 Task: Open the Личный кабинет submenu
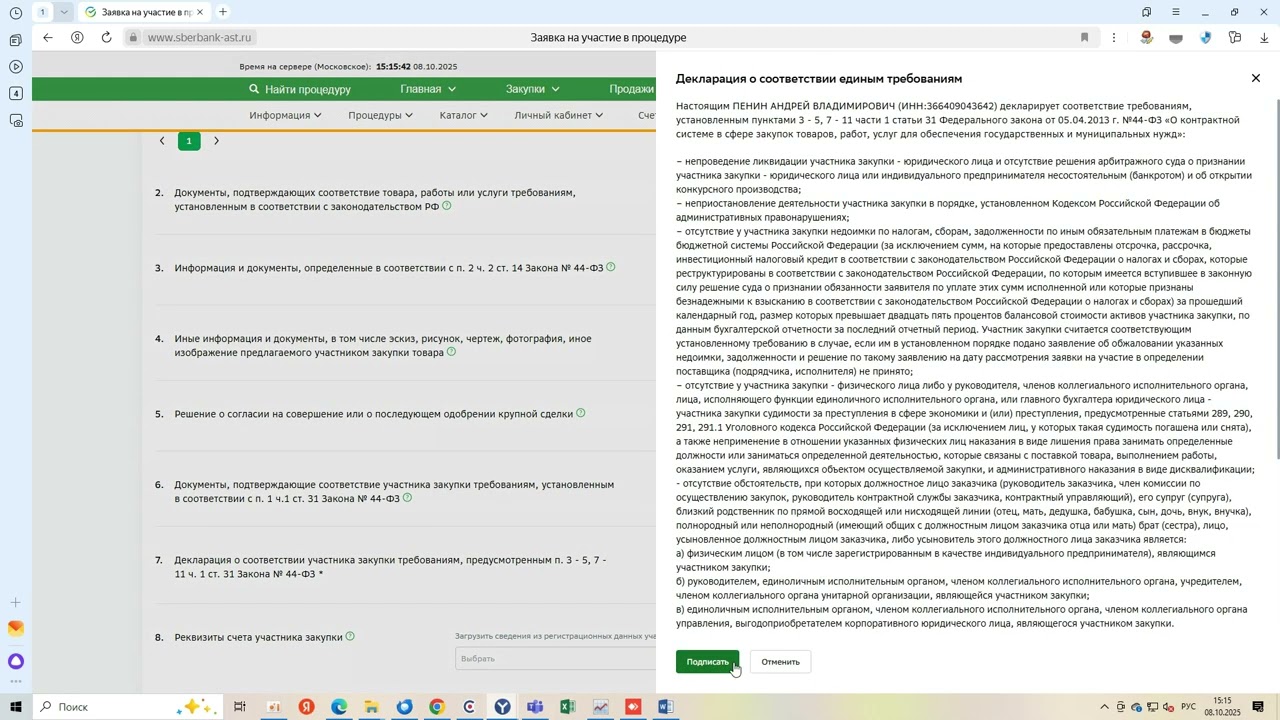[559, 115]
